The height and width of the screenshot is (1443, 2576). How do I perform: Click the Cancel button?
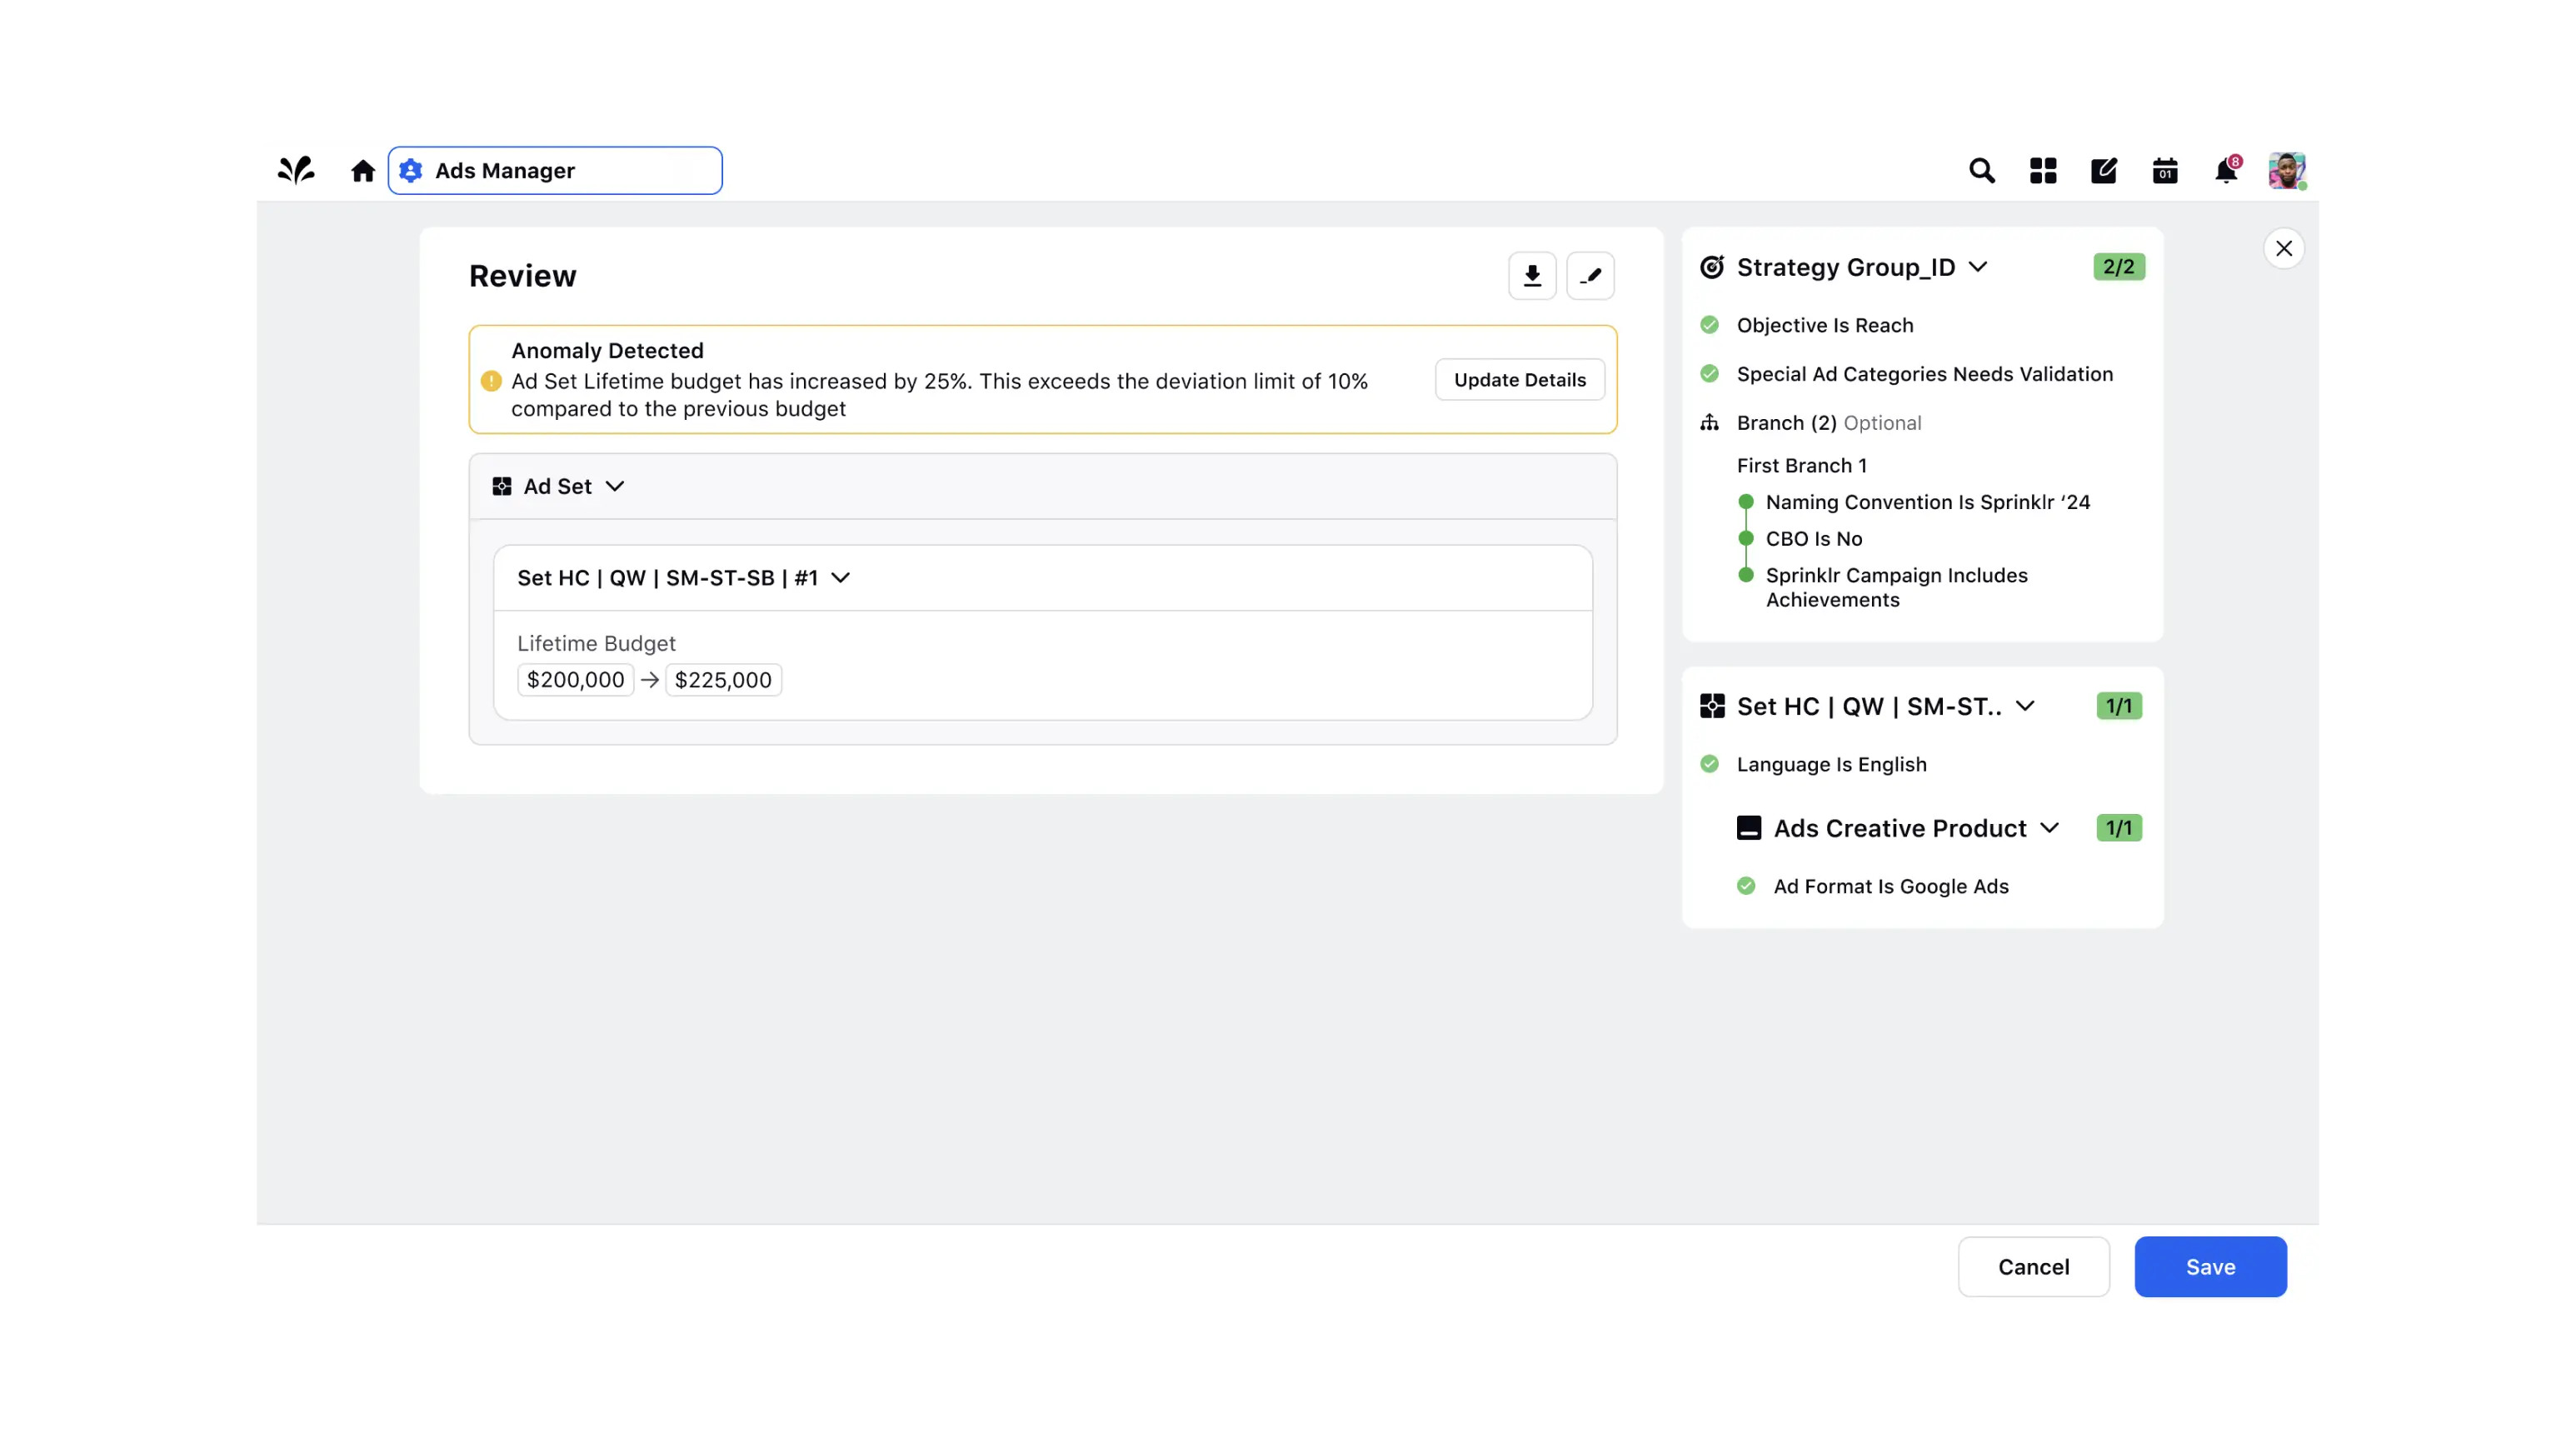(x=2033, y=1267)
